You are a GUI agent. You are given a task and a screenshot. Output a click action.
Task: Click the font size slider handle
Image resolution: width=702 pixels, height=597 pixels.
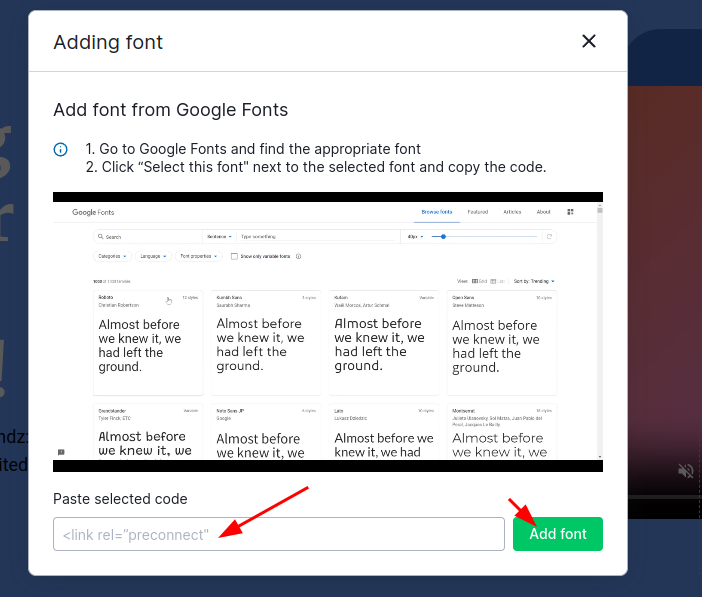click(443, 237)
